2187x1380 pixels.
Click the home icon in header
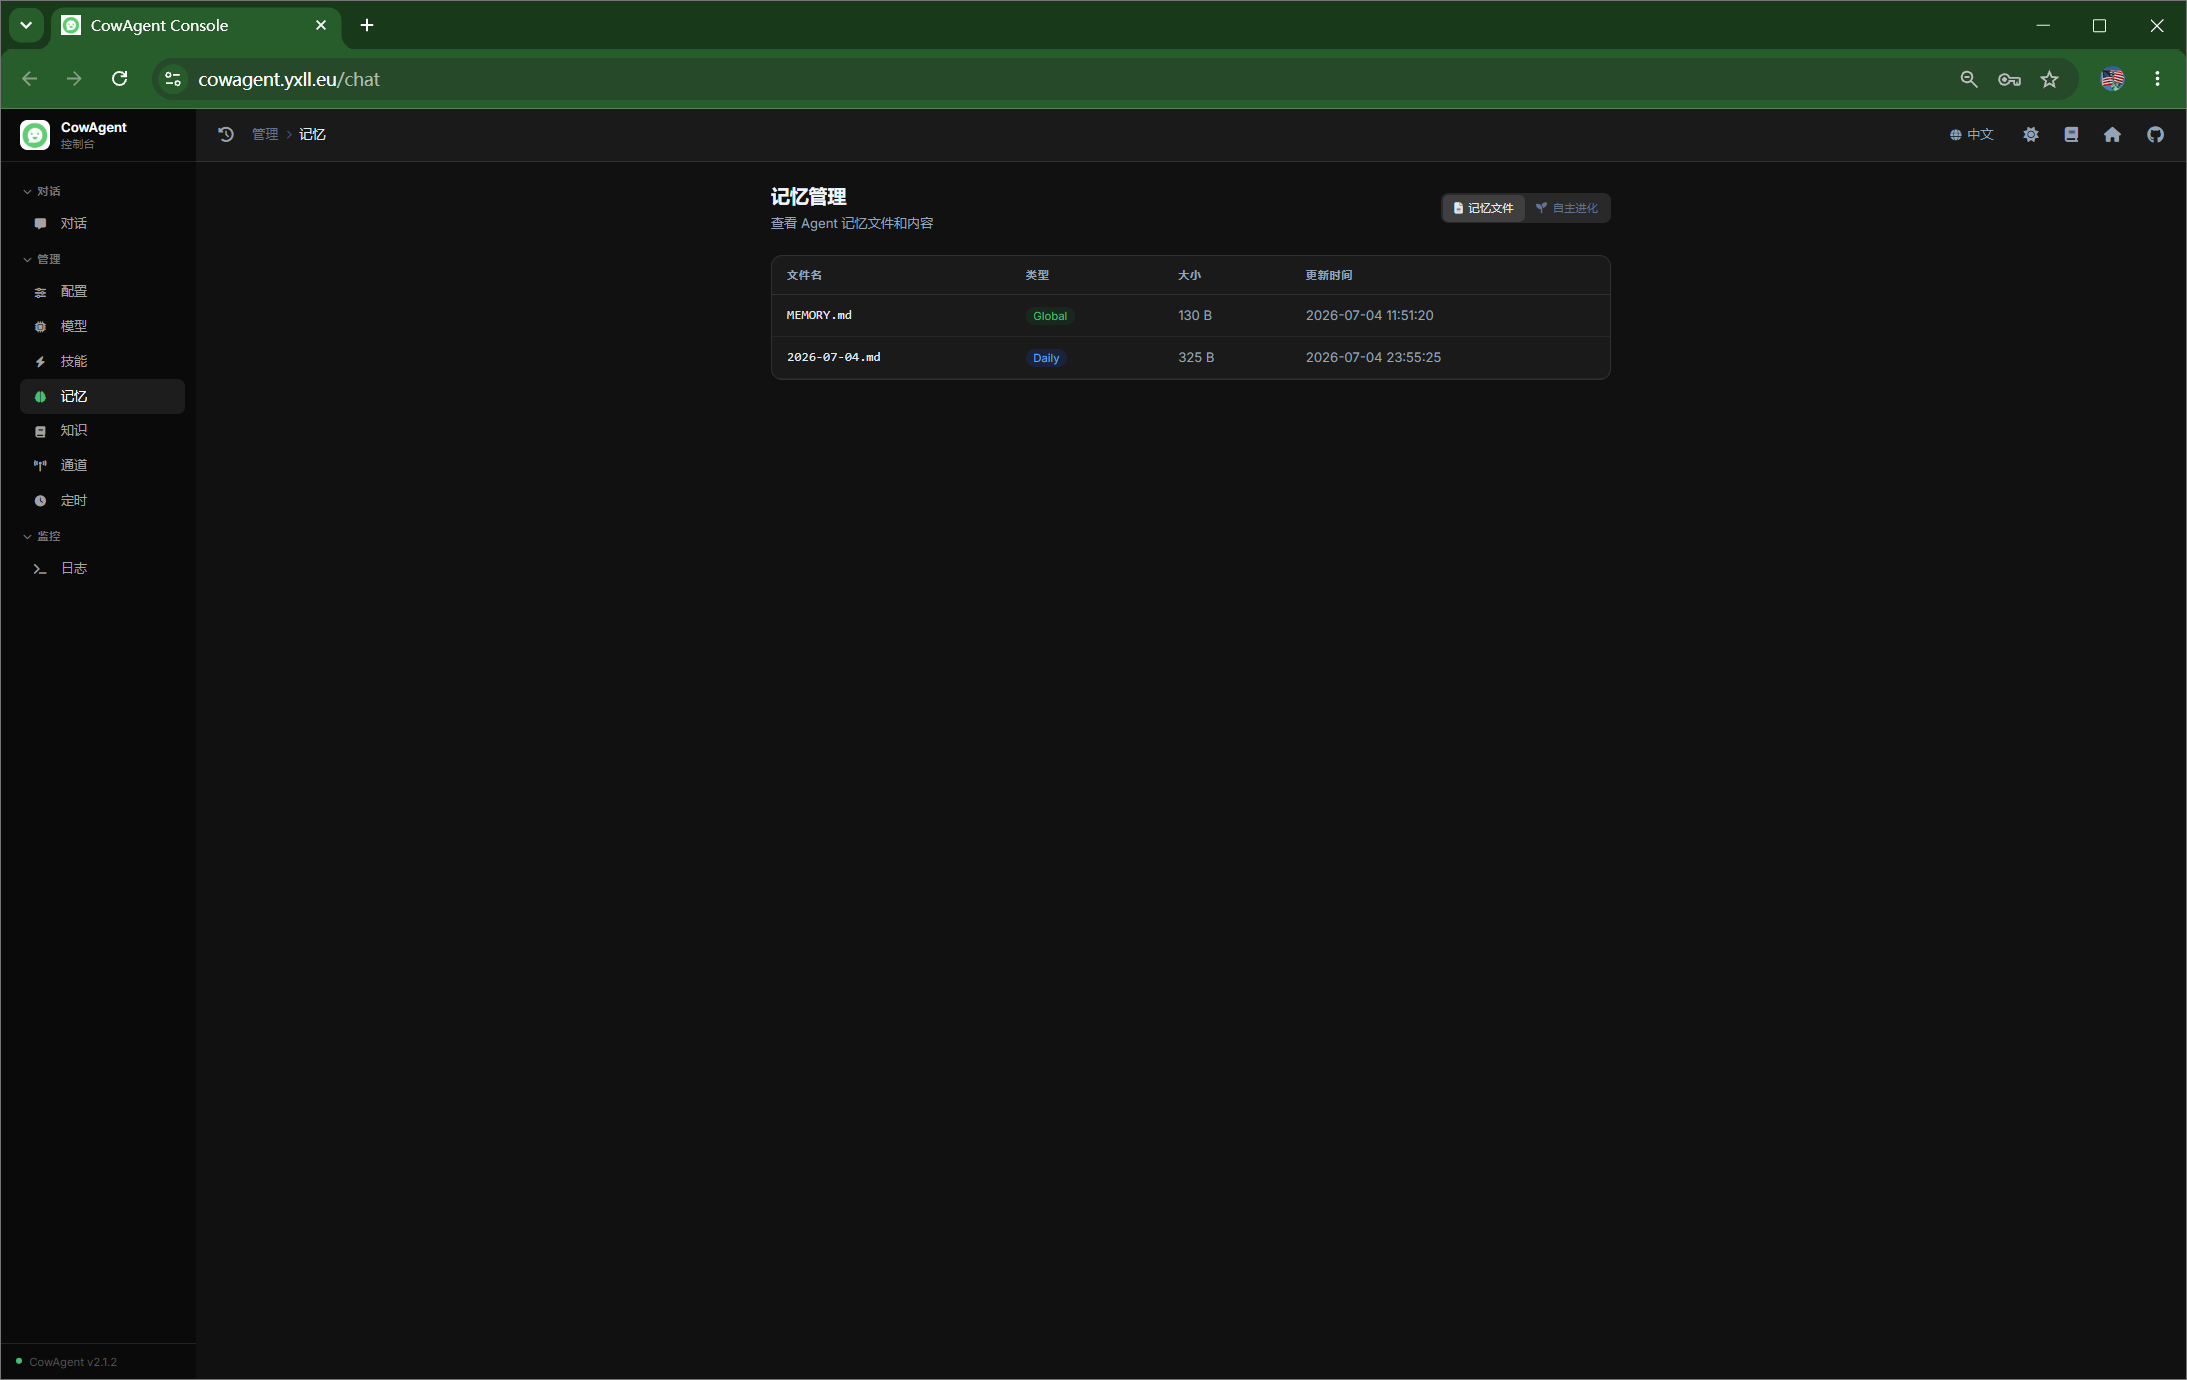(2112, 134)
